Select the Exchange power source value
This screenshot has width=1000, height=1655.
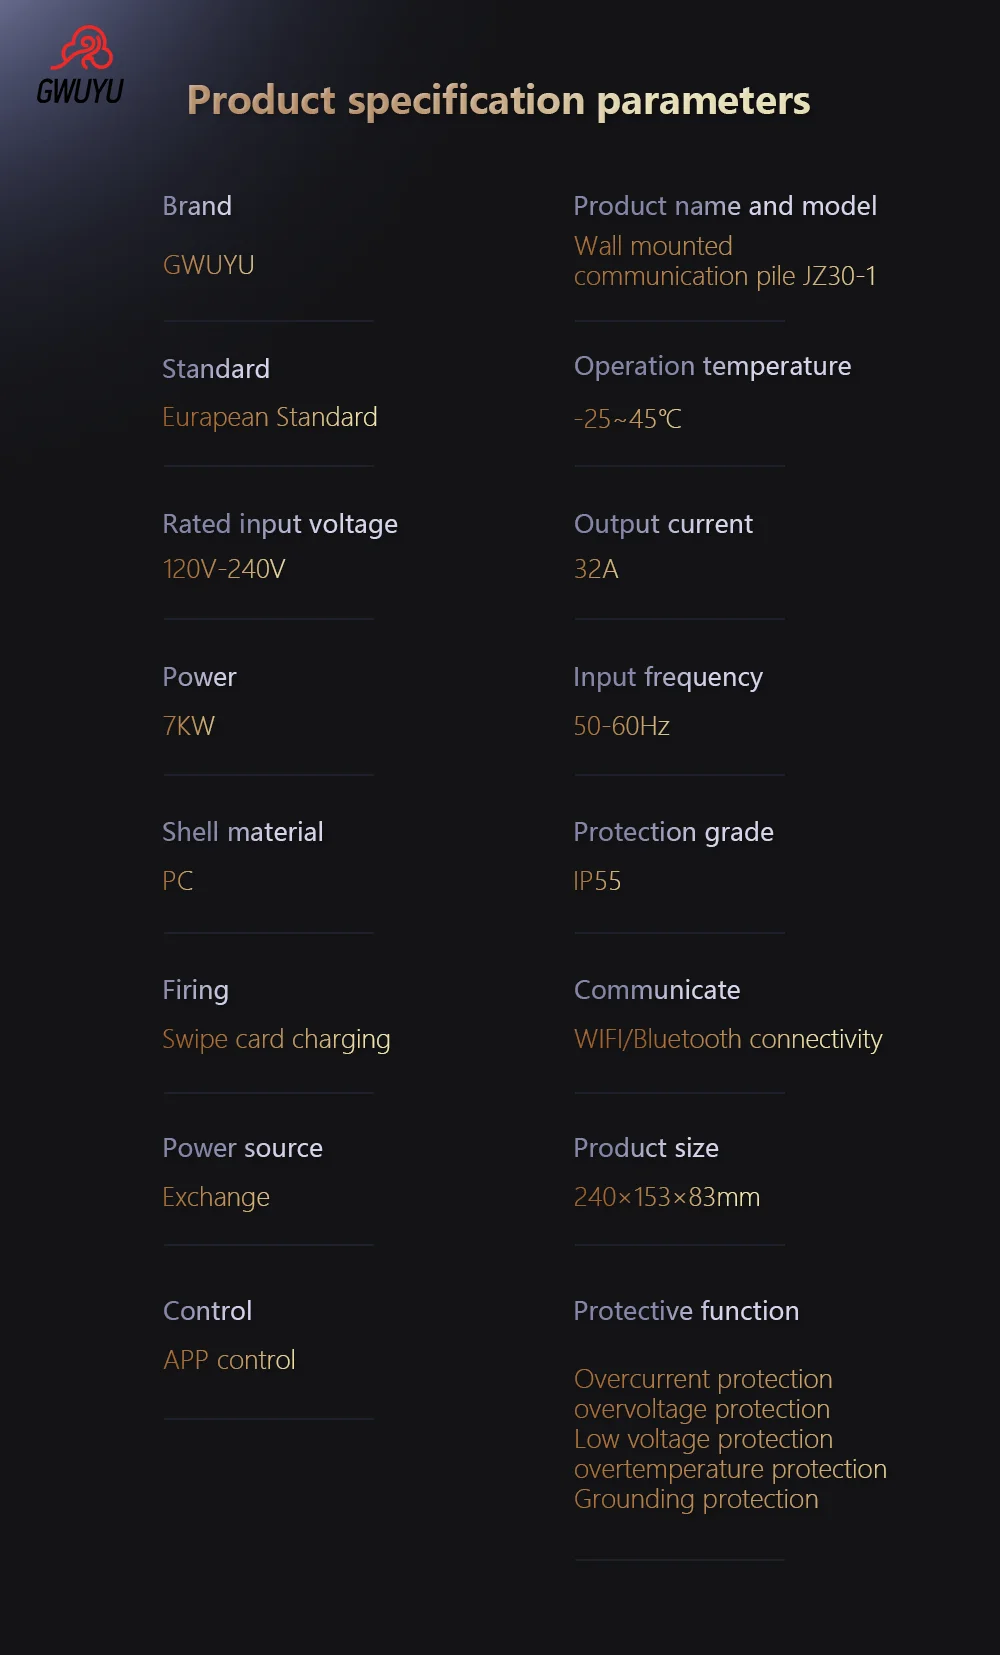[216, 1198]
